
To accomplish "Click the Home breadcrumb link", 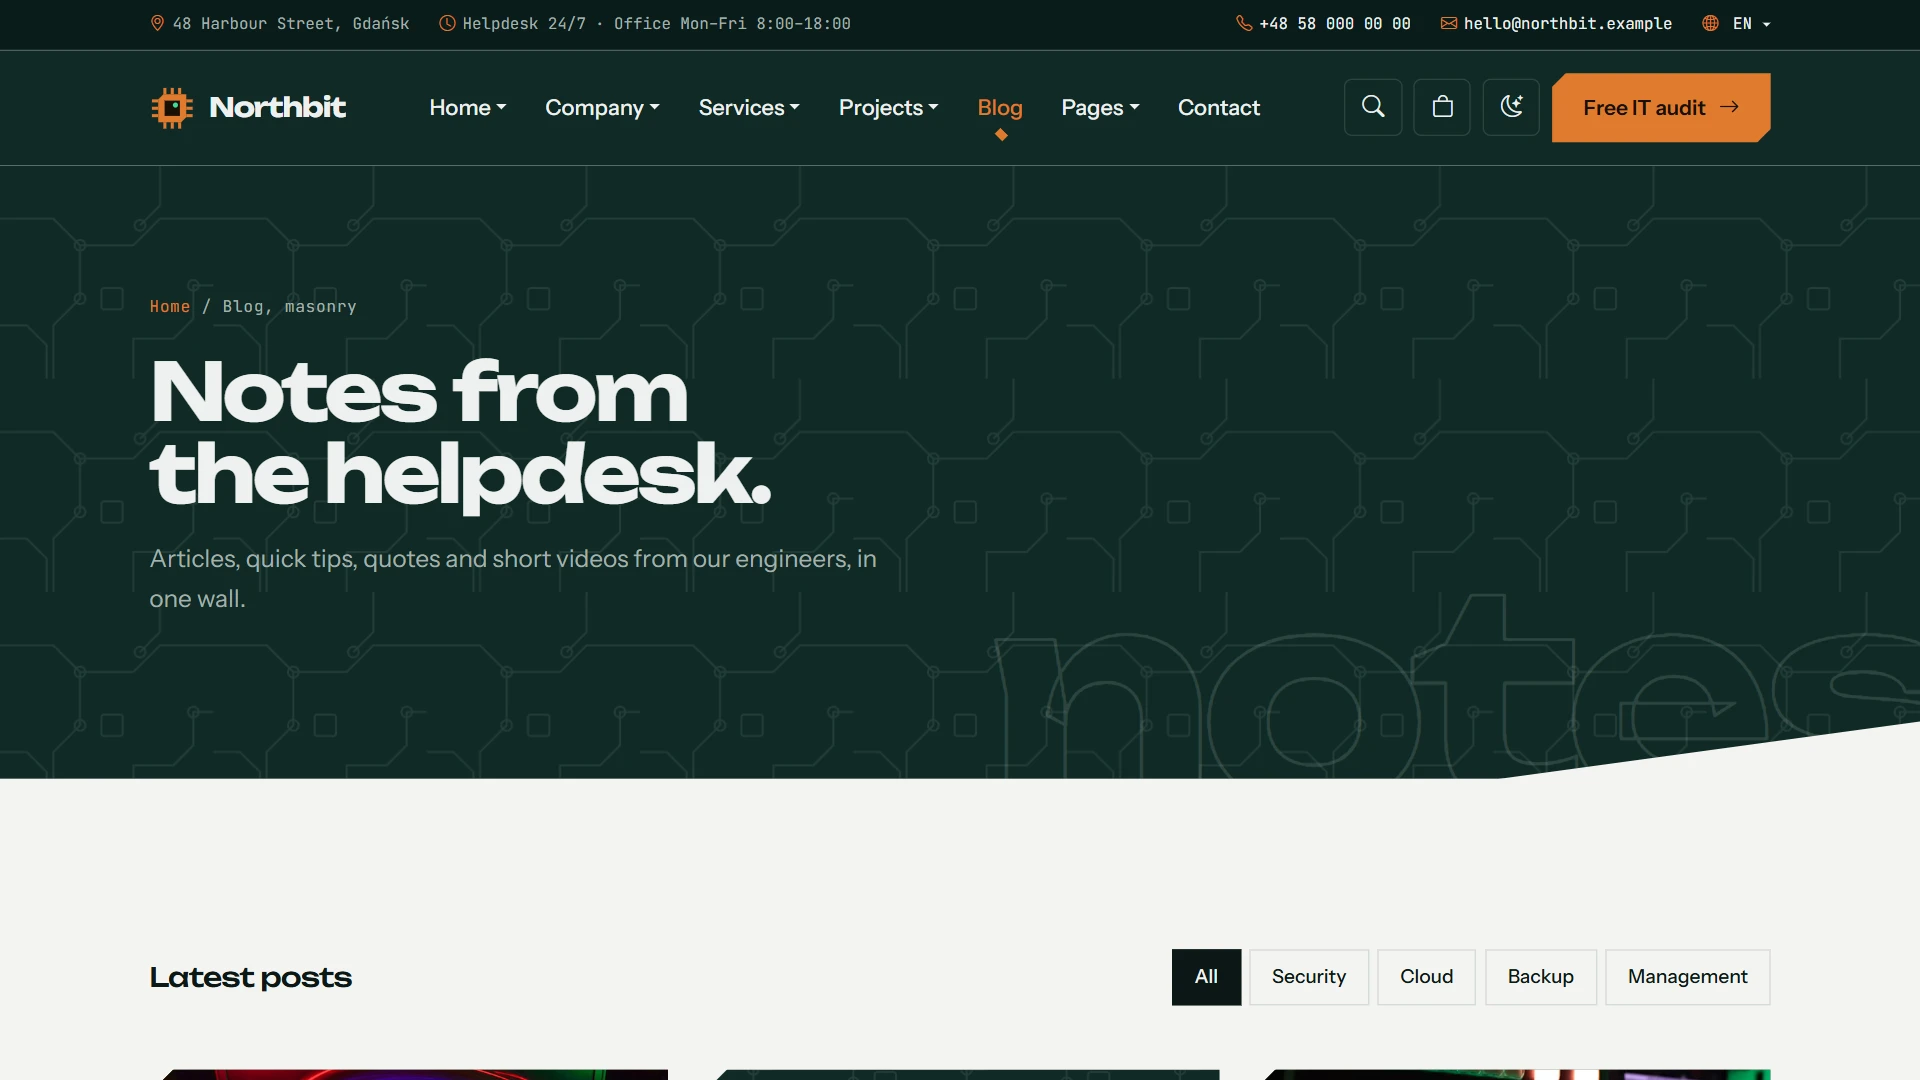I will tap(170, 306).
